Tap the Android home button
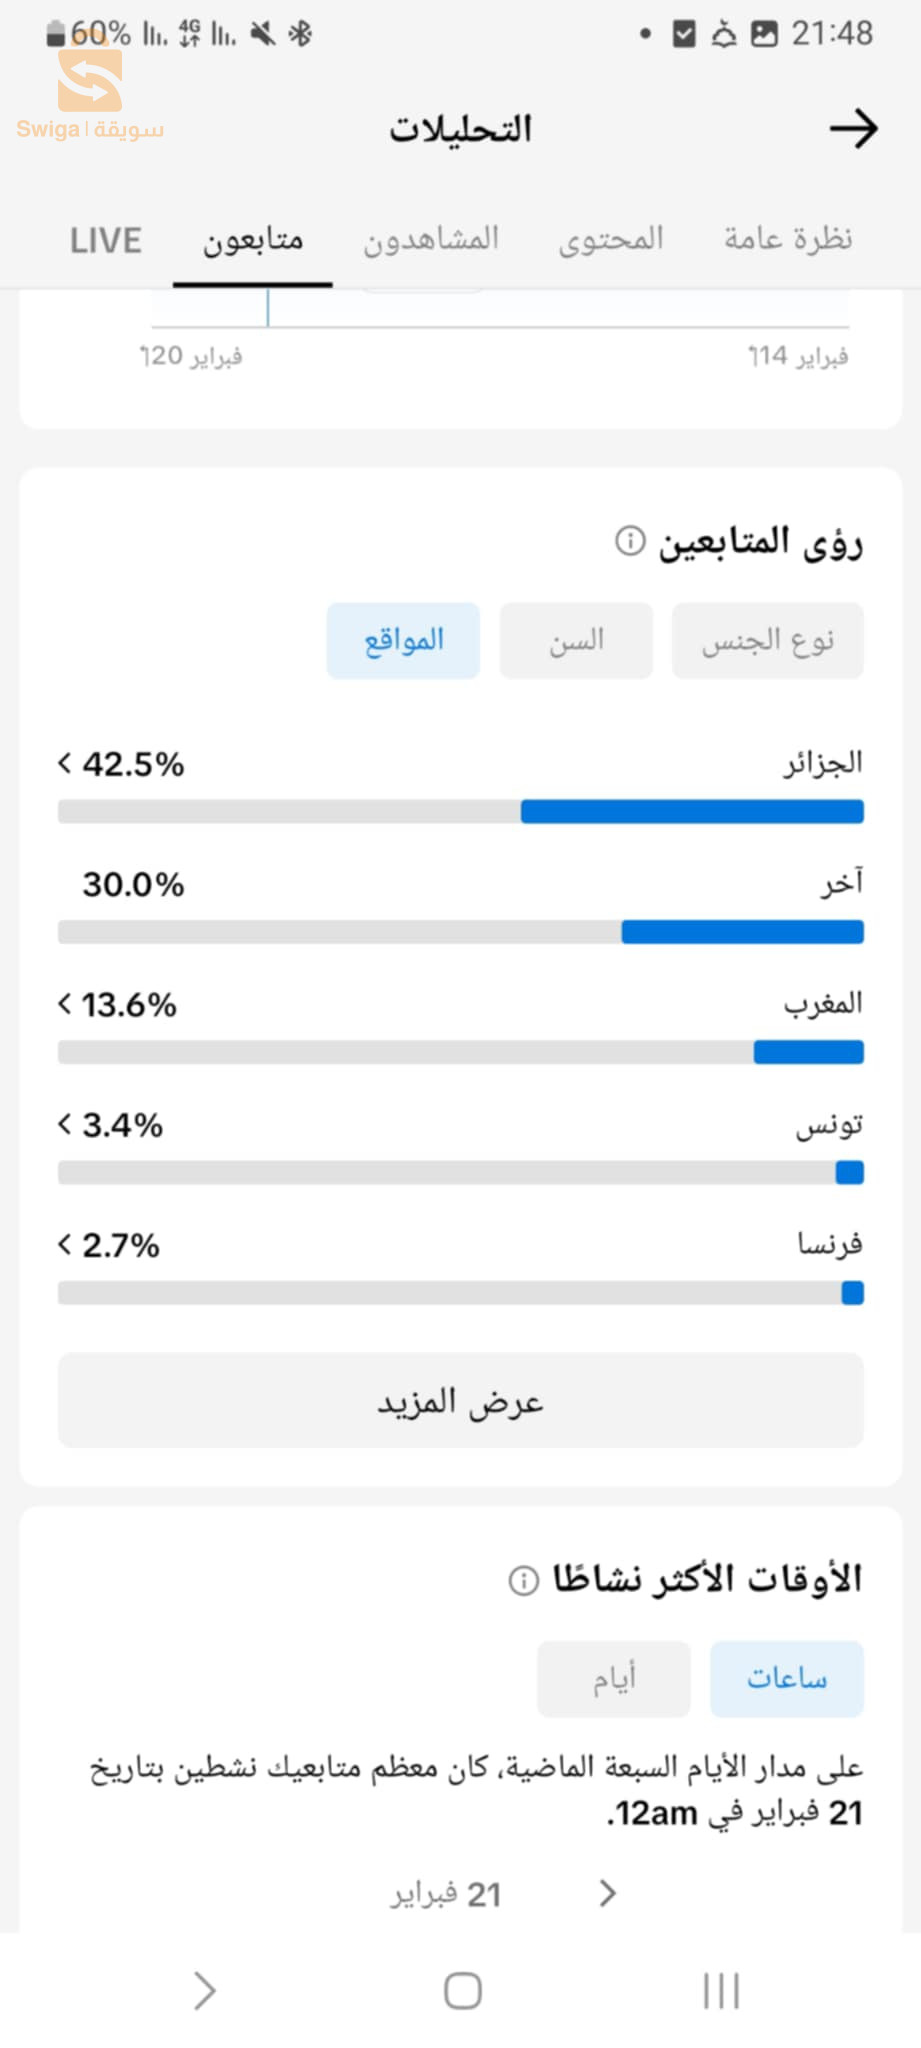This screenshot has width=921, height=2048. point(462,1990)
